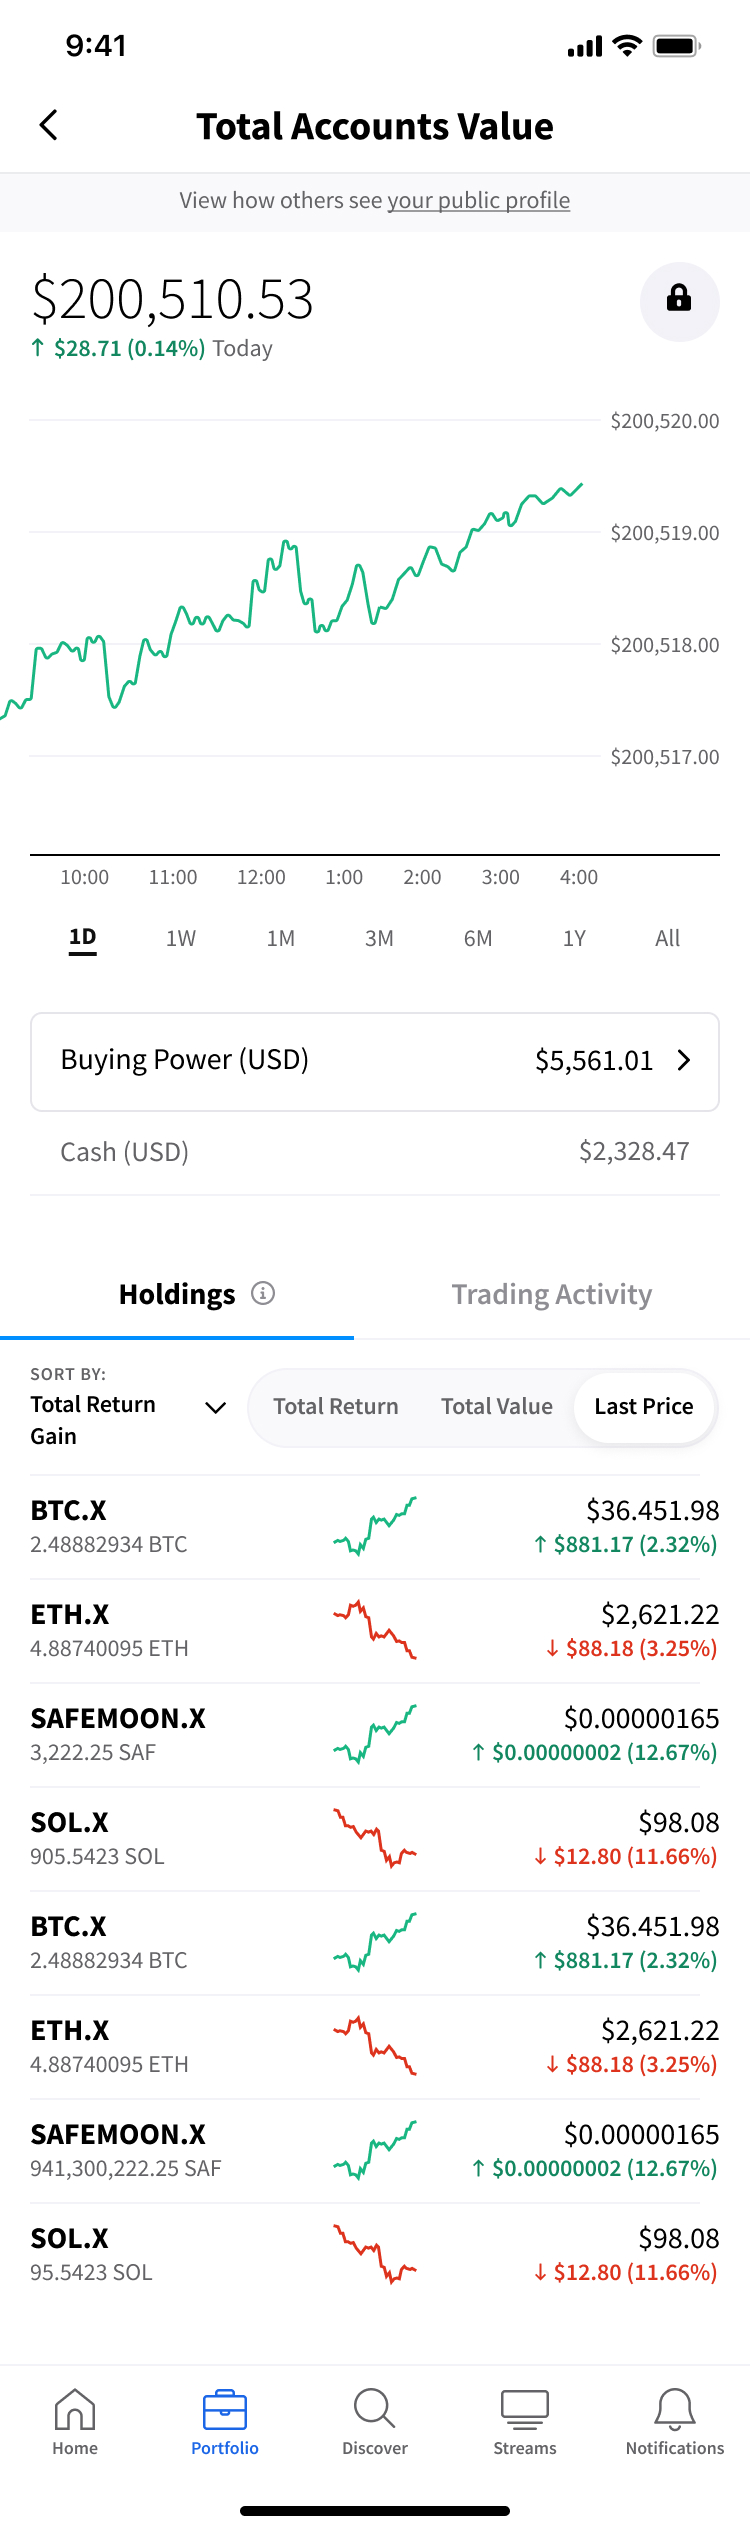Navigate back using the back arrow

(x=47, y=125)
